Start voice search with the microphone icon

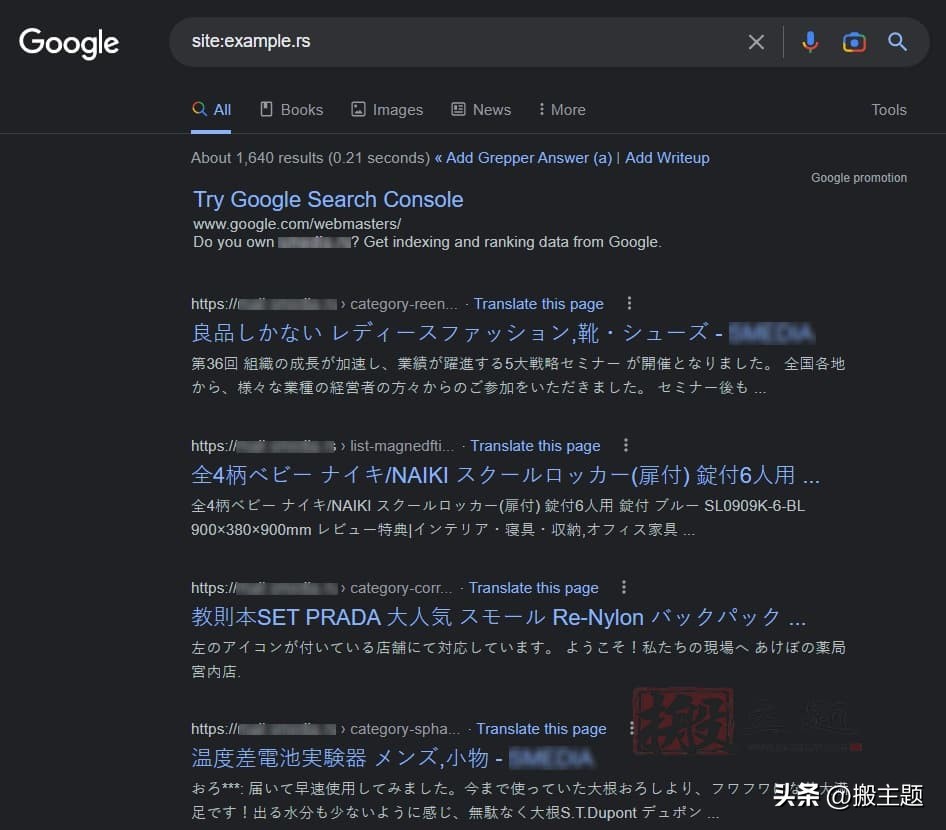point(810,42)
